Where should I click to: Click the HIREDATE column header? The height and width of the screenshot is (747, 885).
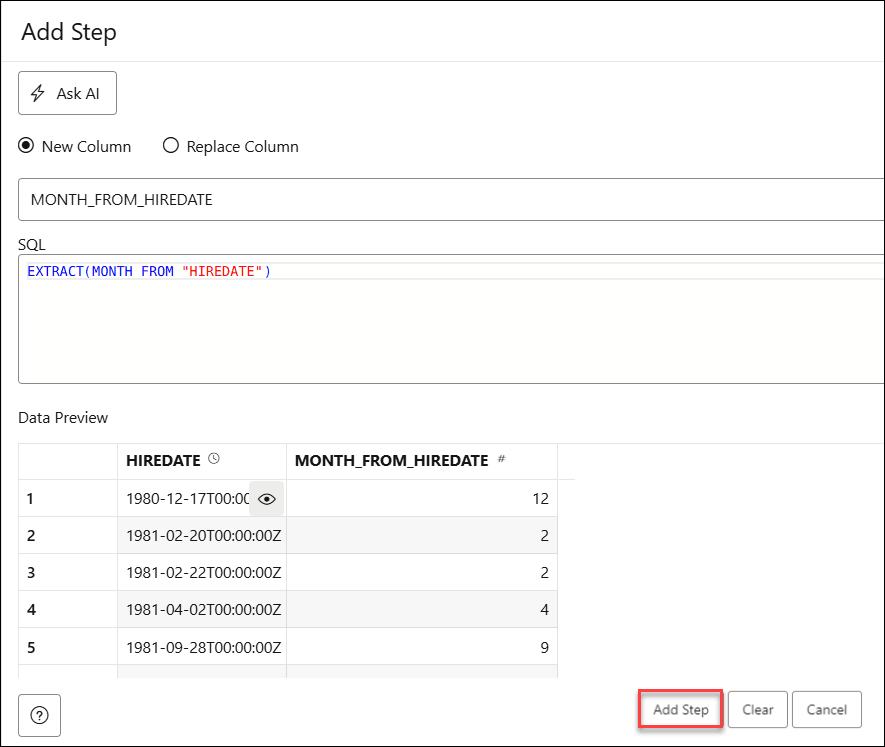tap(165, 460)
